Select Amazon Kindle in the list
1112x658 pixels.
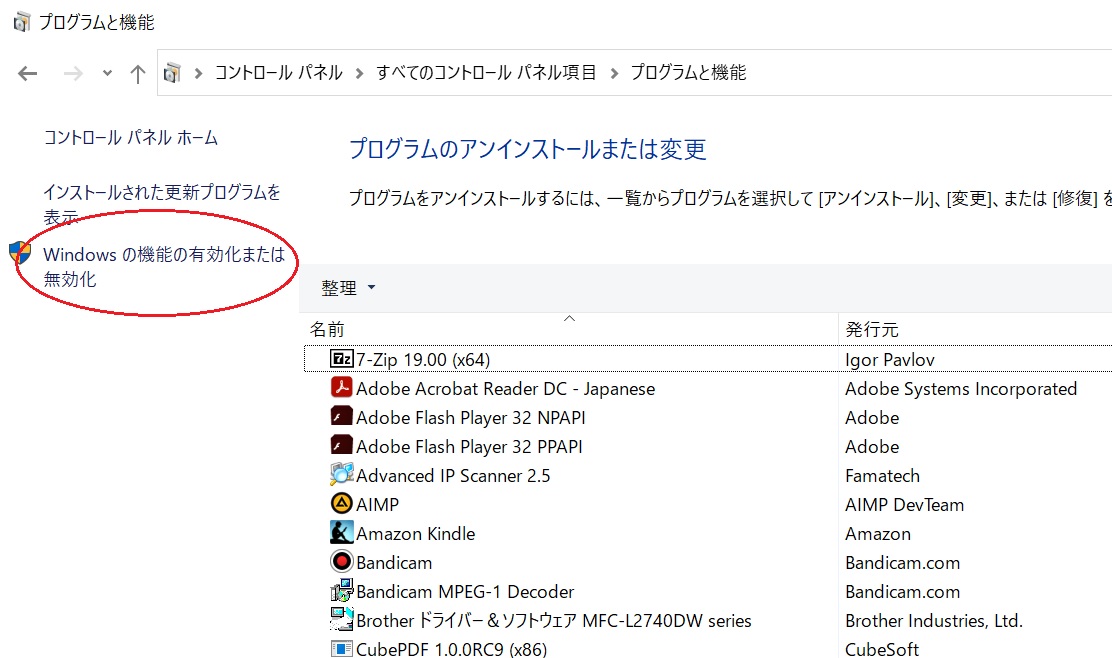(416, 534)
